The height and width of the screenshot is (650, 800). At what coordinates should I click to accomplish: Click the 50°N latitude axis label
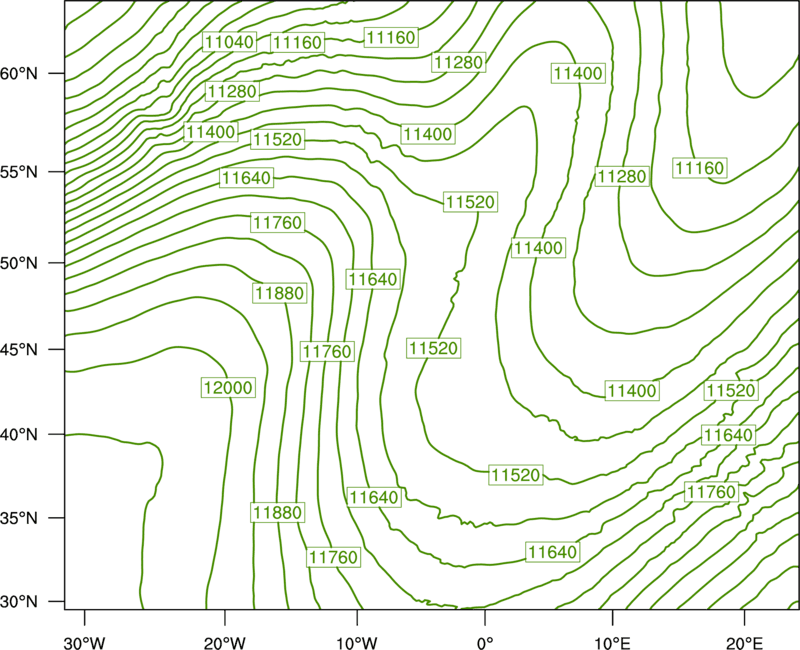[19, 263]
